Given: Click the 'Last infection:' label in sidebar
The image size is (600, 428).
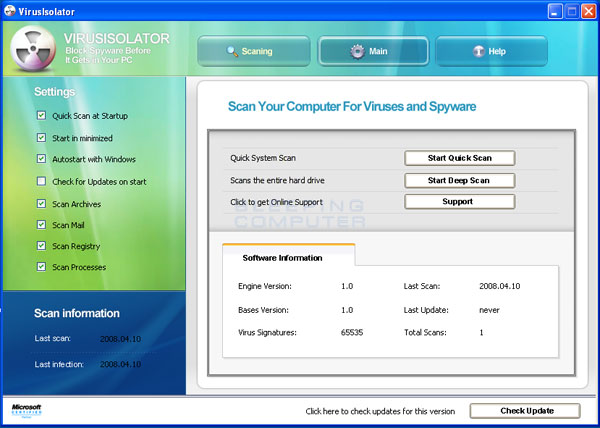Looking at the screenshot, I should (59, 365).
